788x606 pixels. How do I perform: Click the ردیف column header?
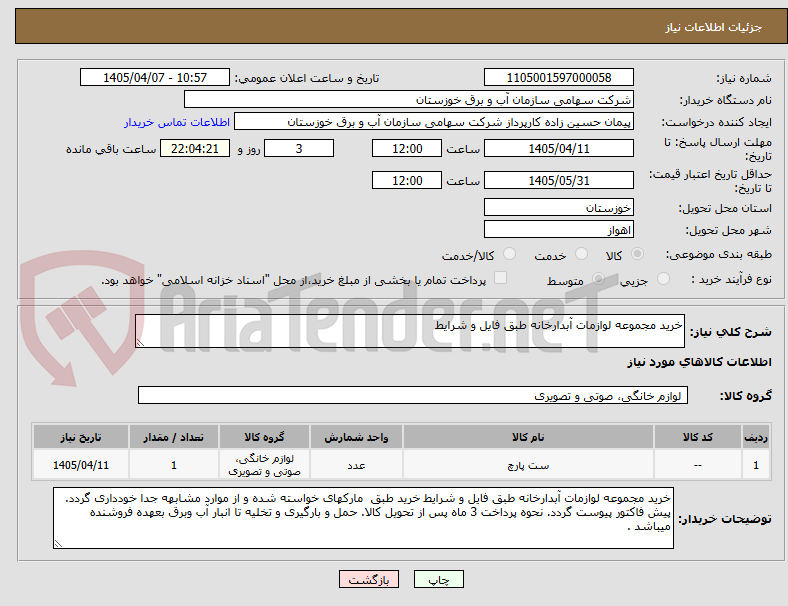click(755, 437)
